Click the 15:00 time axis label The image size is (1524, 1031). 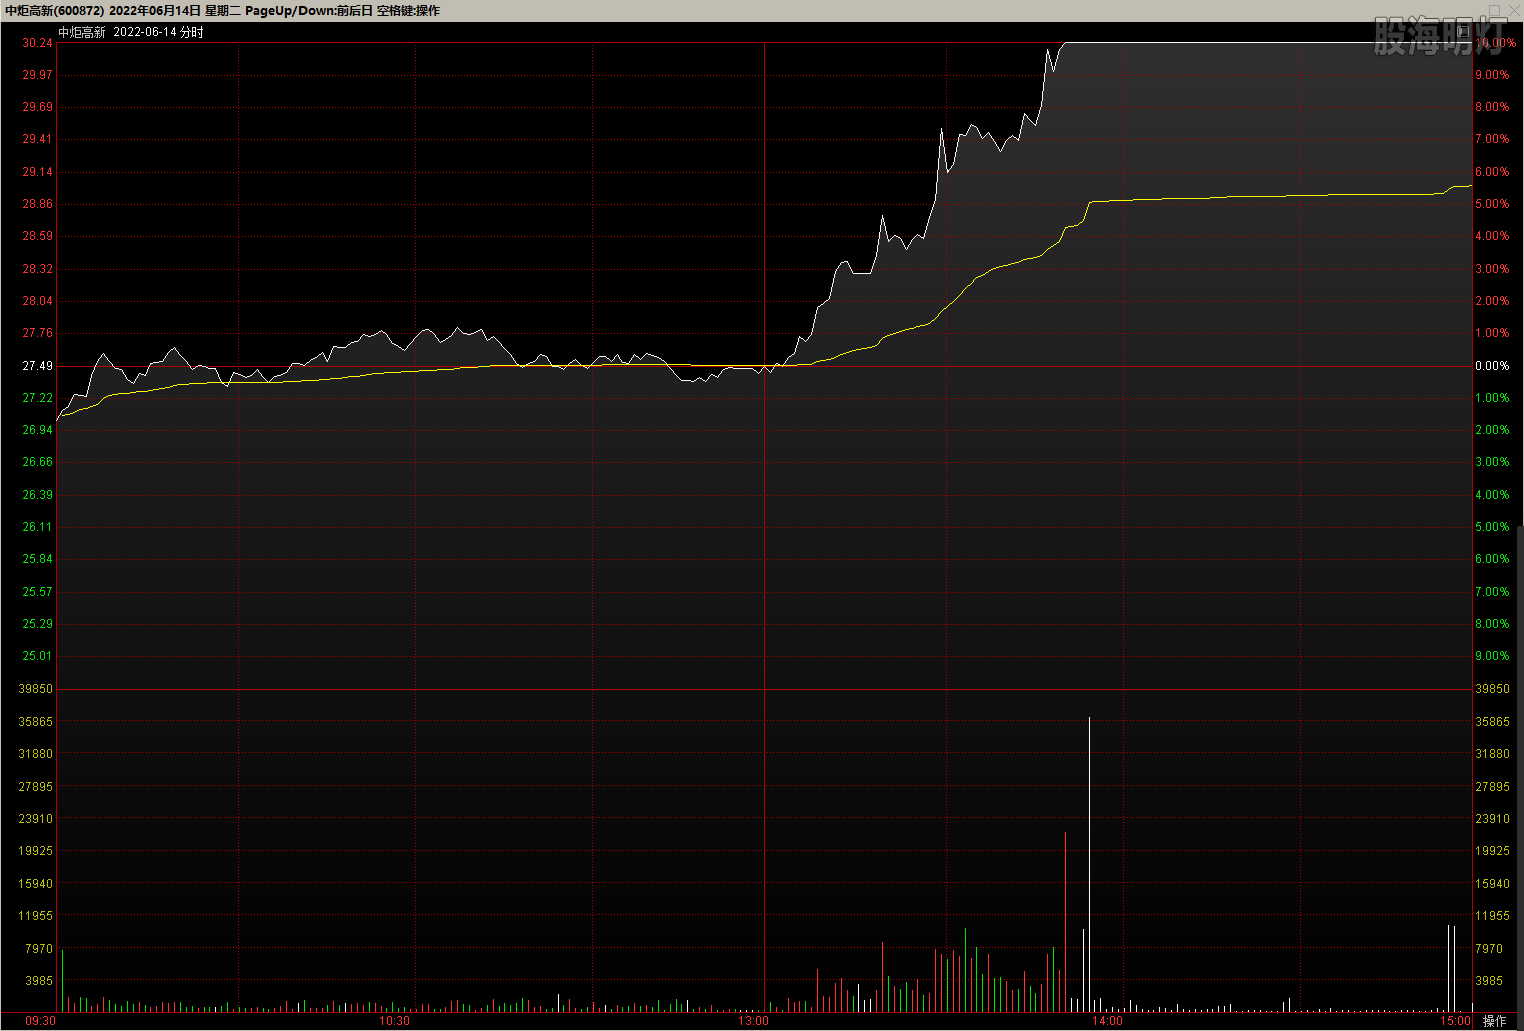[1456, 1021]
